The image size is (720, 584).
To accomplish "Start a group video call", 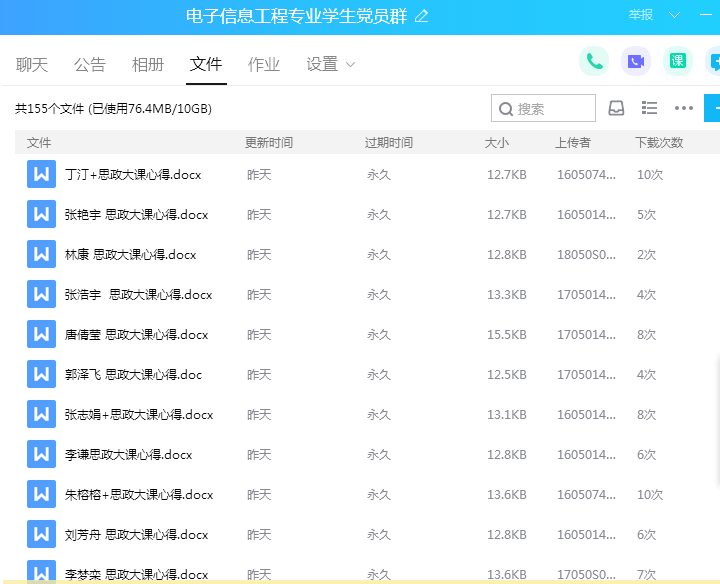I will 636,62.
